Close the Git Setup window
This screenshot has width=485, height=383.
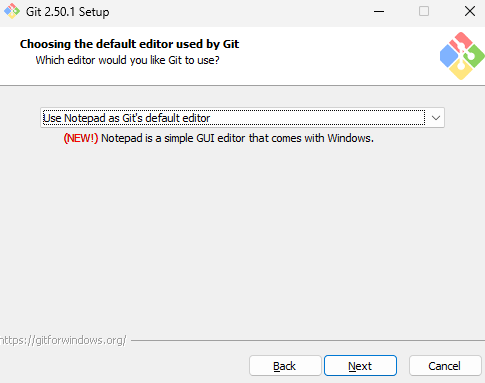pyautogui.click(x=470, y=11)
